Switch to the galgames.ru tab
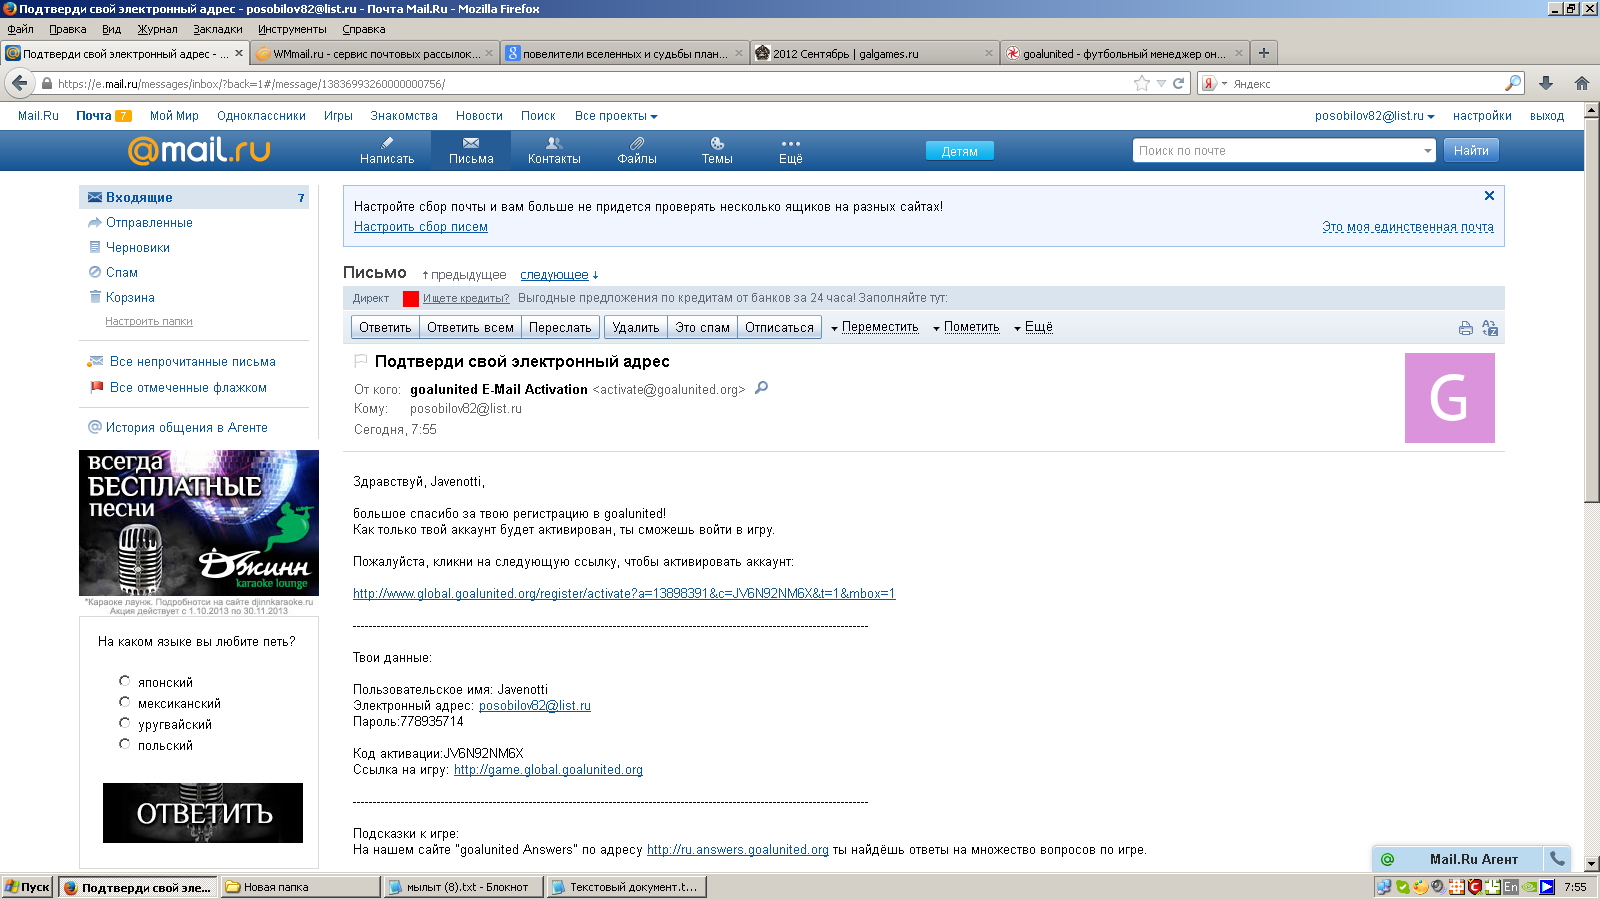 tap(874, 53)
